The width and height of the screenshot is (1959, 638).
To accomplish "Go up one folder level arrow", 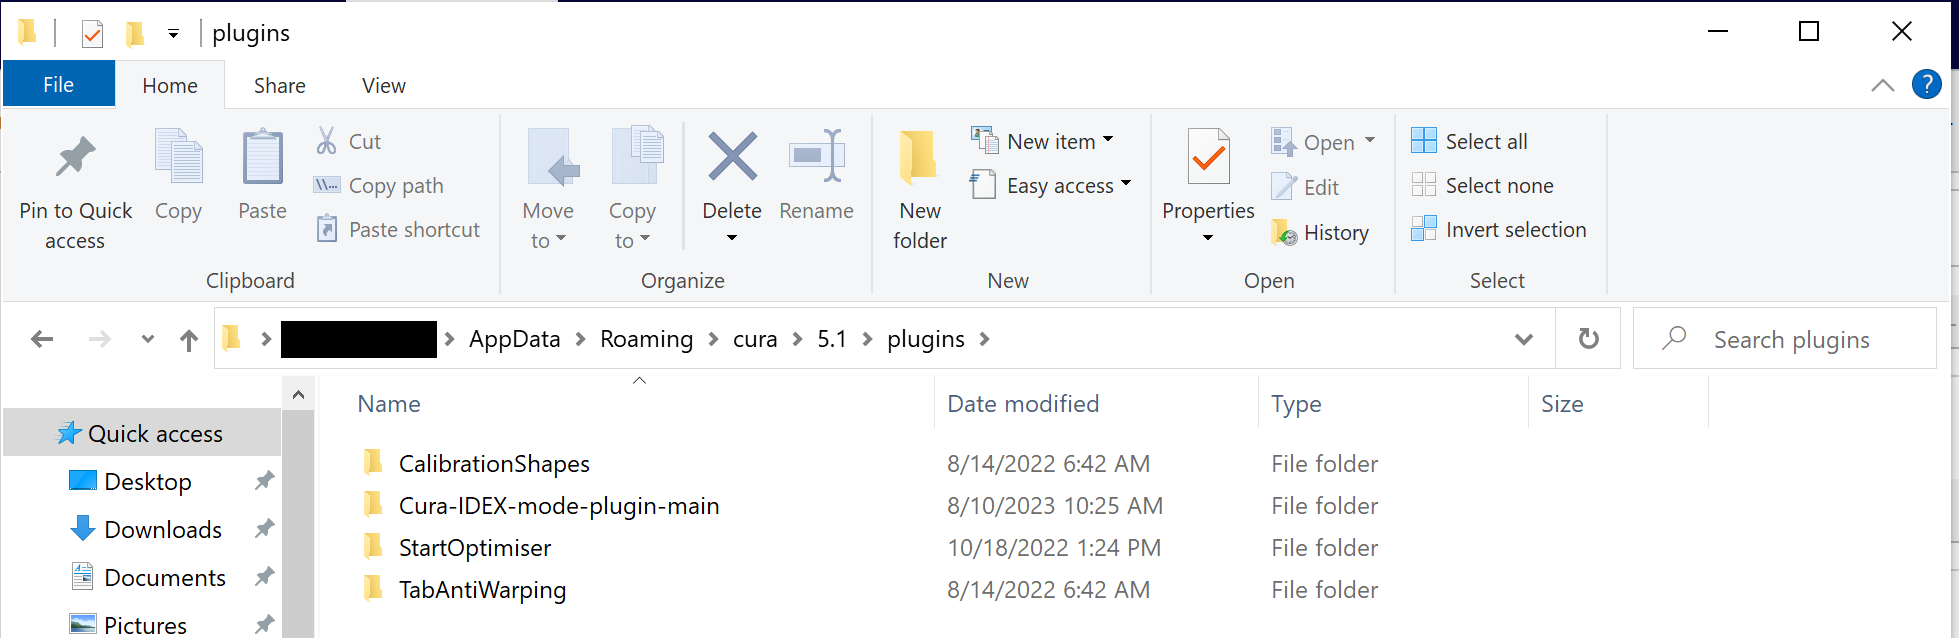I will tap(189, 340).
